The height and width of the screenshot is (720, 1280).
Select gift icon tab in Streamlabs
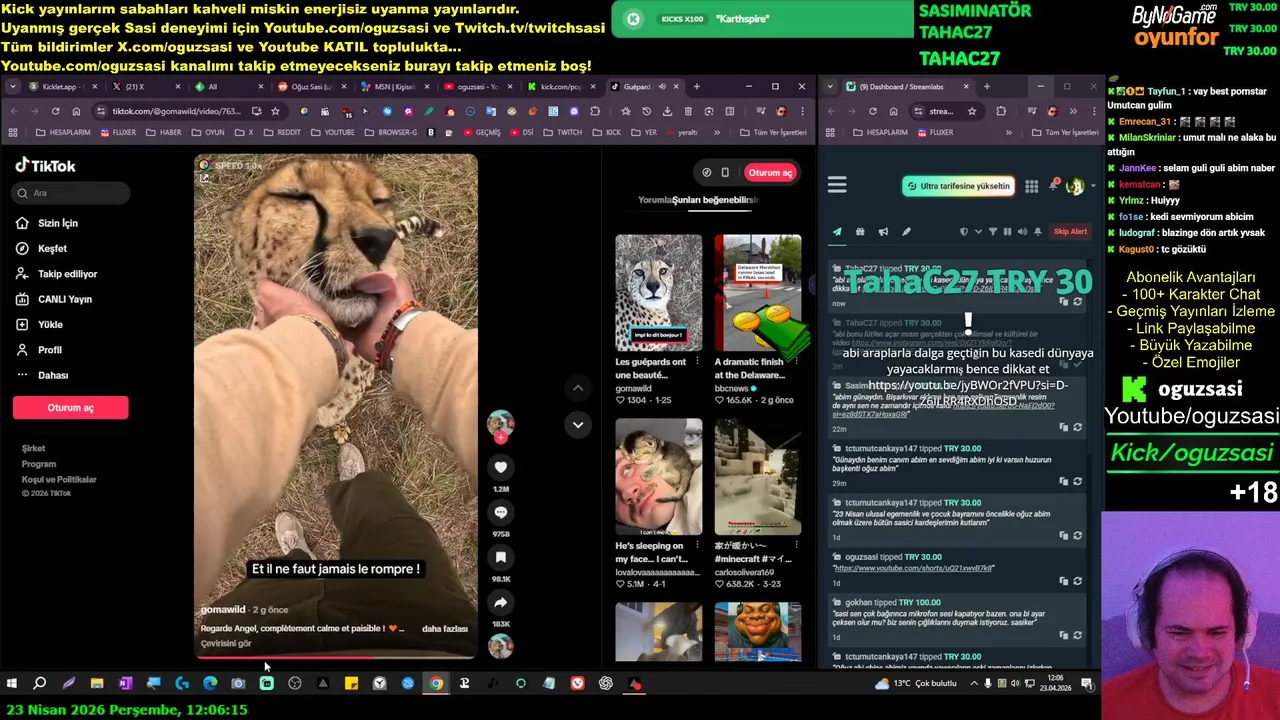click(860, 232)
